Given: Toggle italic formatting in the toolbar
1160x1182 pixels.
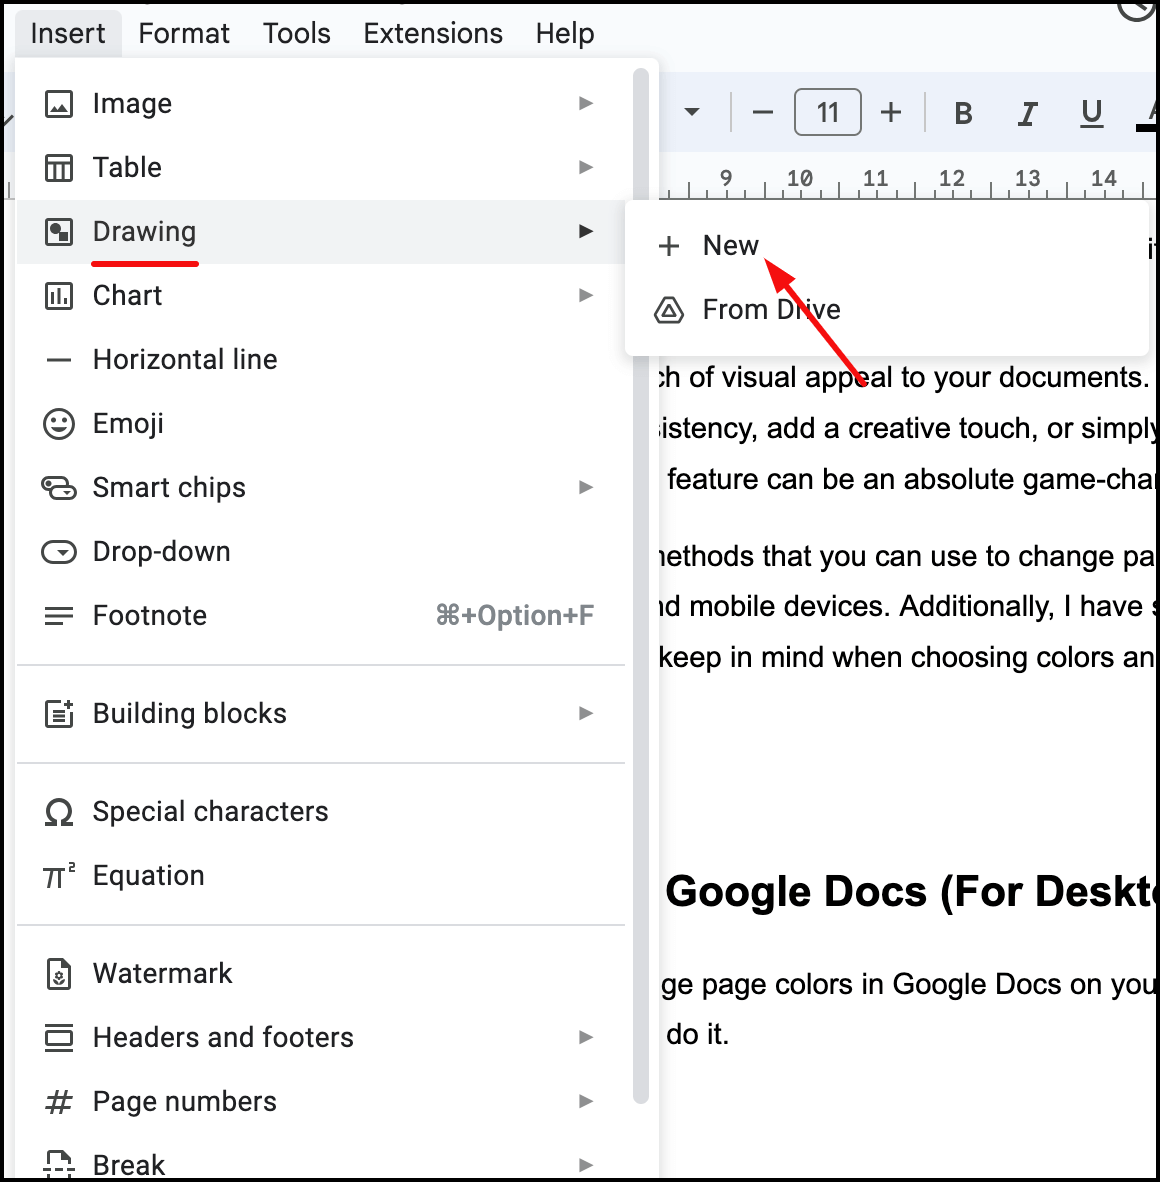Looking at the screenshot, I should 1027,113.
